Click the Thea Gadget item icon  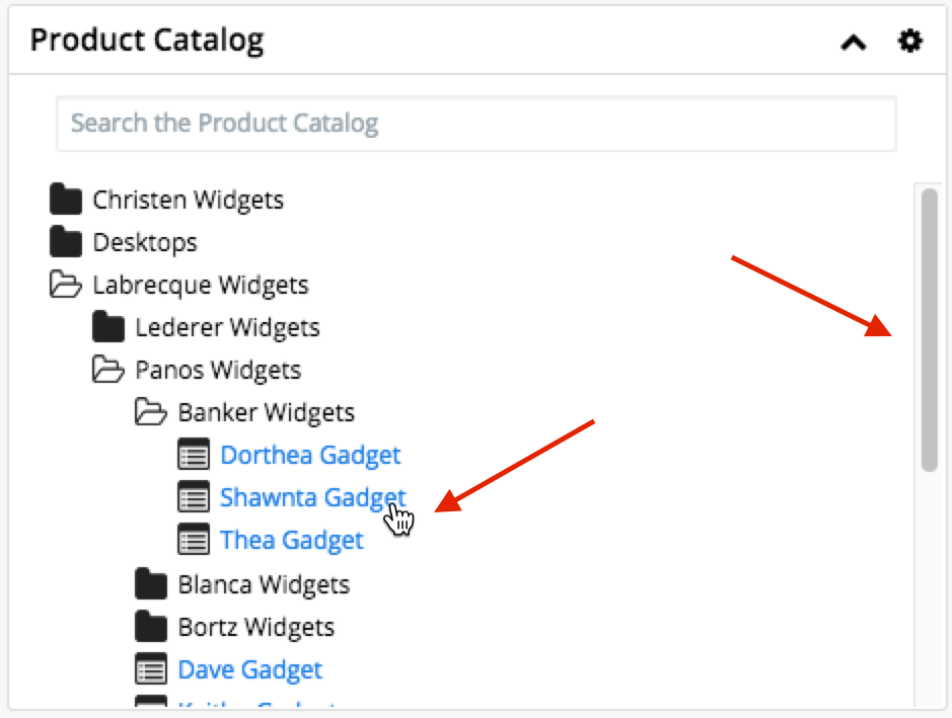coord(194,541)
